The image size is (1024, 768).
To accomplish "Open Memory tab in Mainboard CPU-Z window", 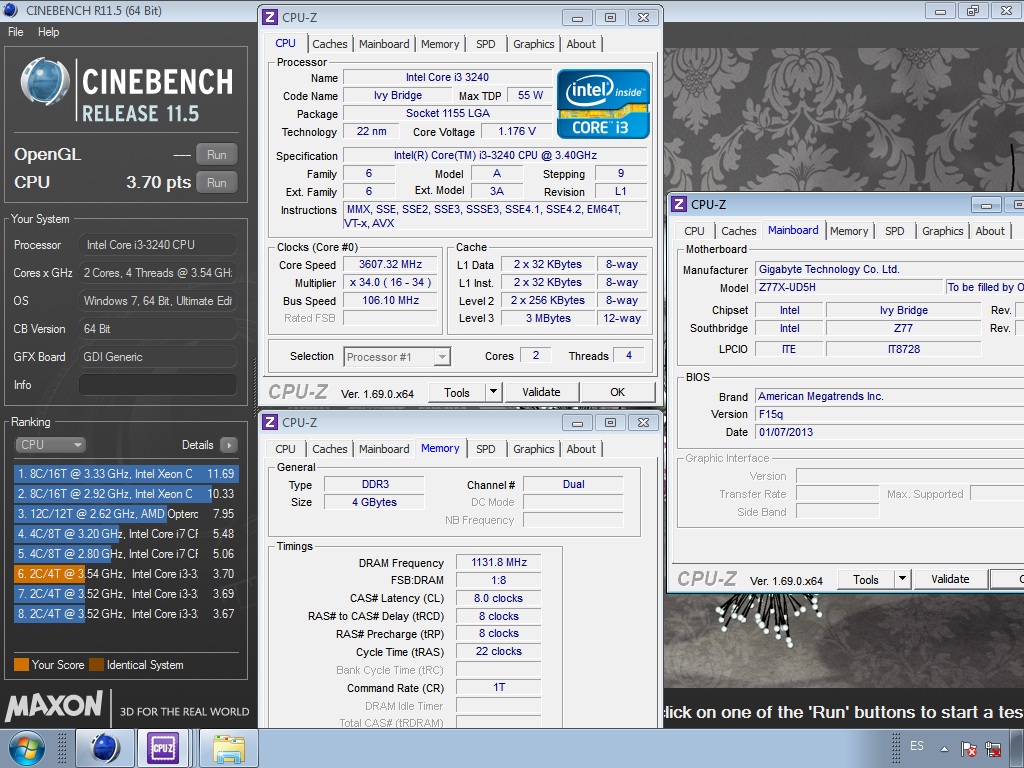I will [x=849, y=231].
